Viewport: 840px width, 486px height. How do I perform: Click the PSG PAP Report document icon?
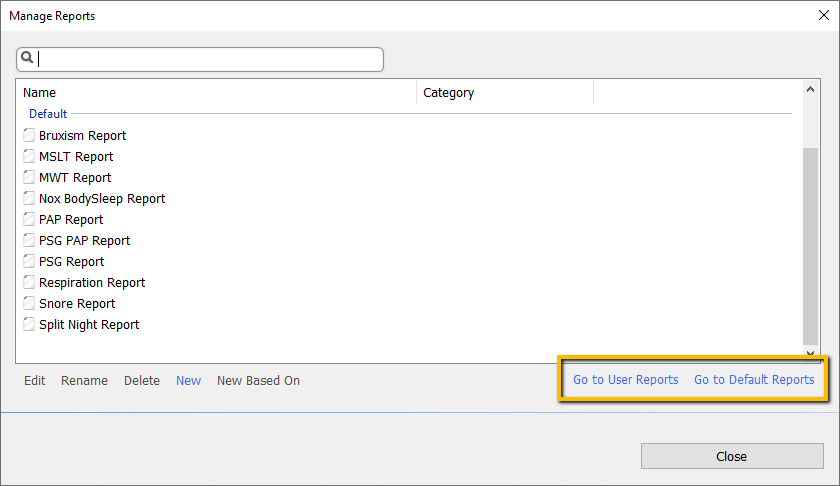(x=29, y=240)
